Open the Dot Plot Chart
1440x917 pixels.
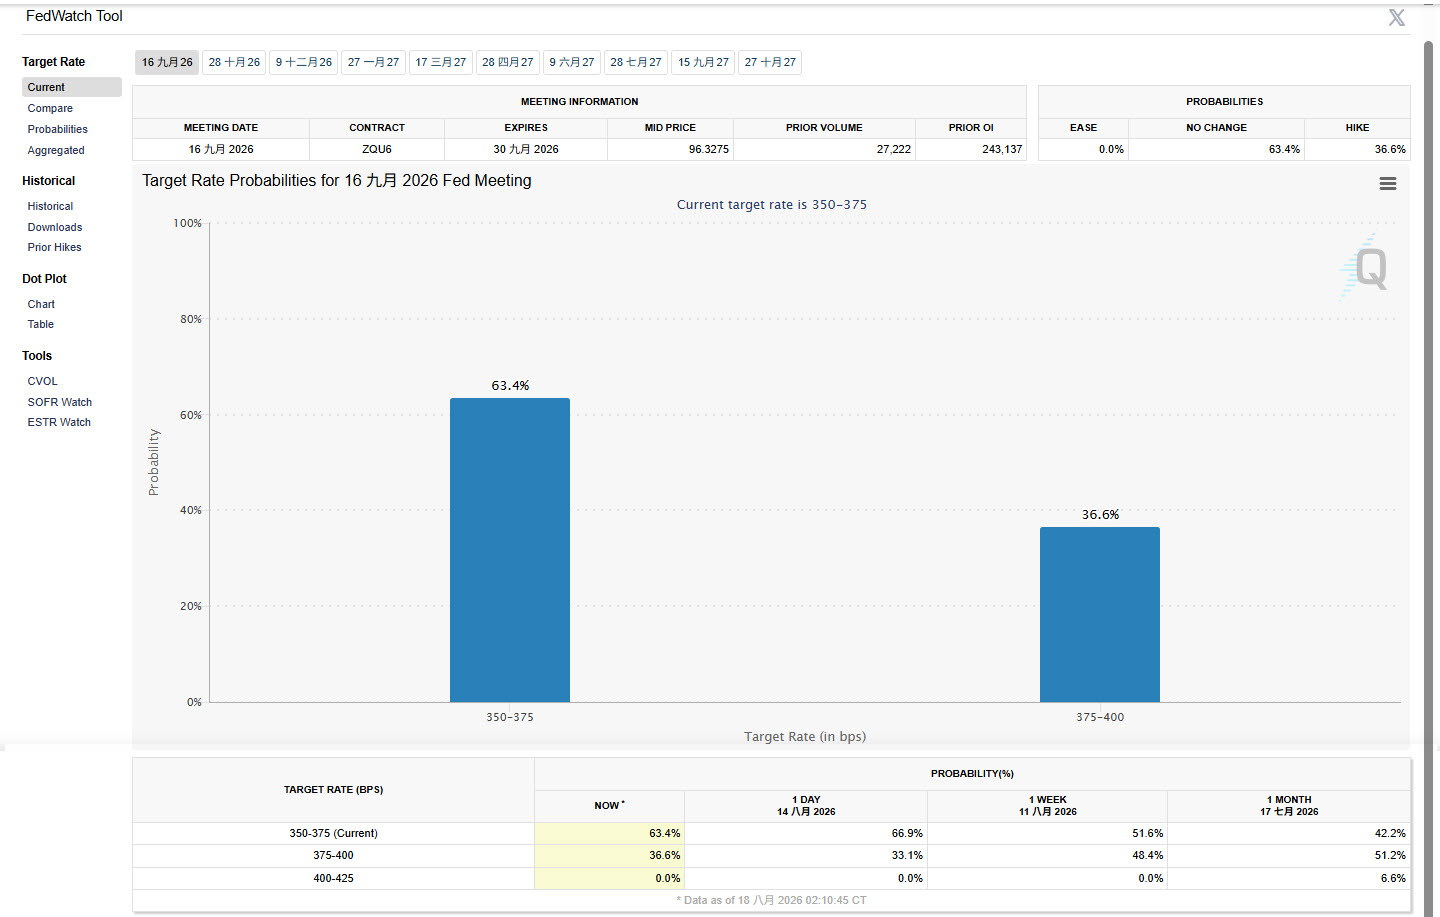(41, 304)
